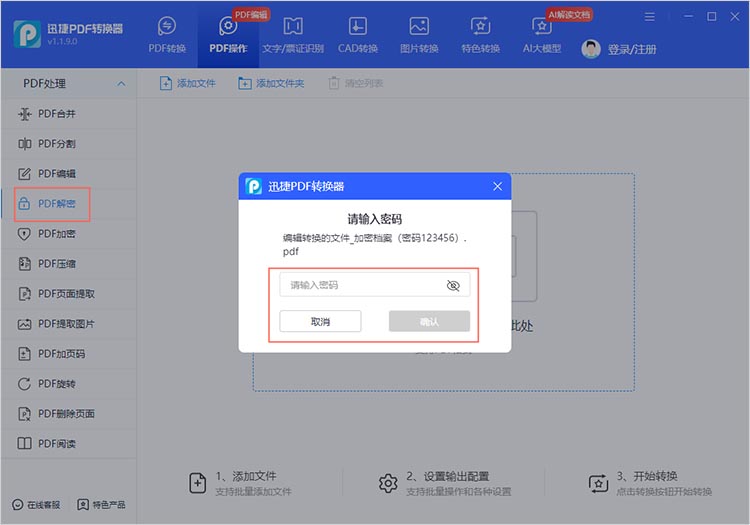Click 添加文件夹 toolbar button
This screenshot has width=750, height=525.
271,83
